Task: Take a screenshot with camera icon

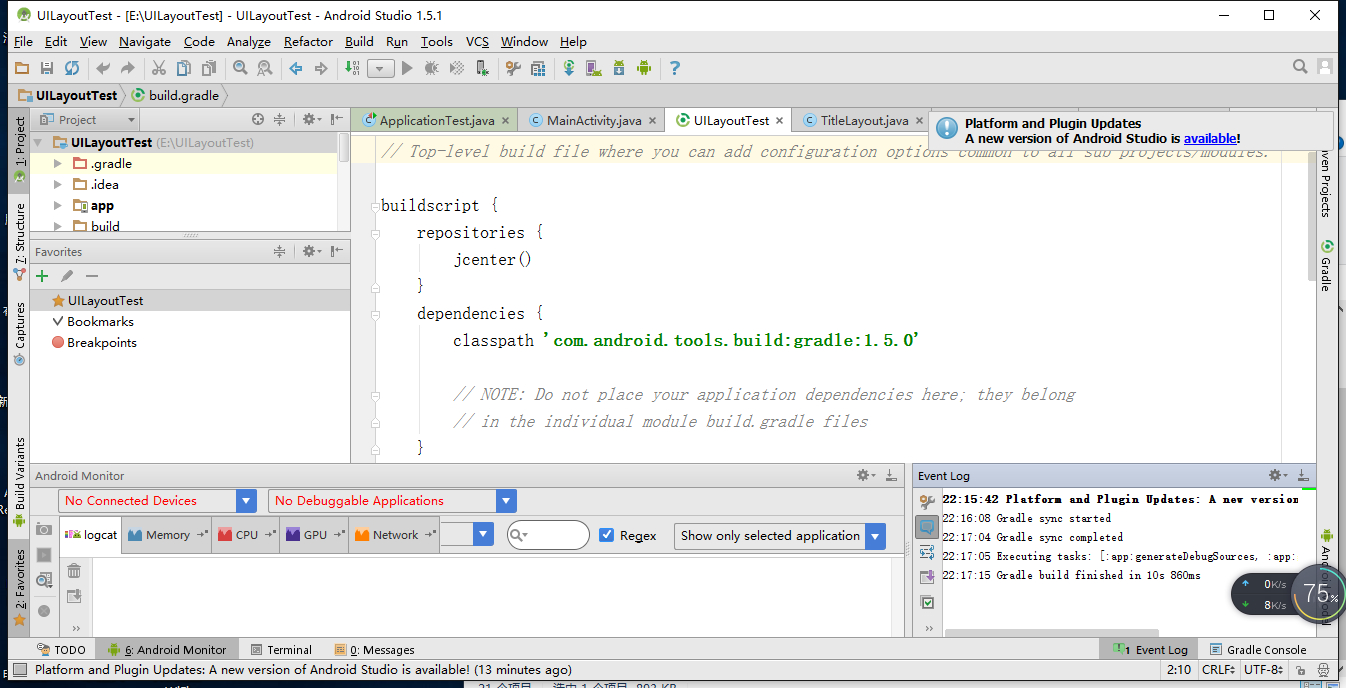Action: coord(44,529)
